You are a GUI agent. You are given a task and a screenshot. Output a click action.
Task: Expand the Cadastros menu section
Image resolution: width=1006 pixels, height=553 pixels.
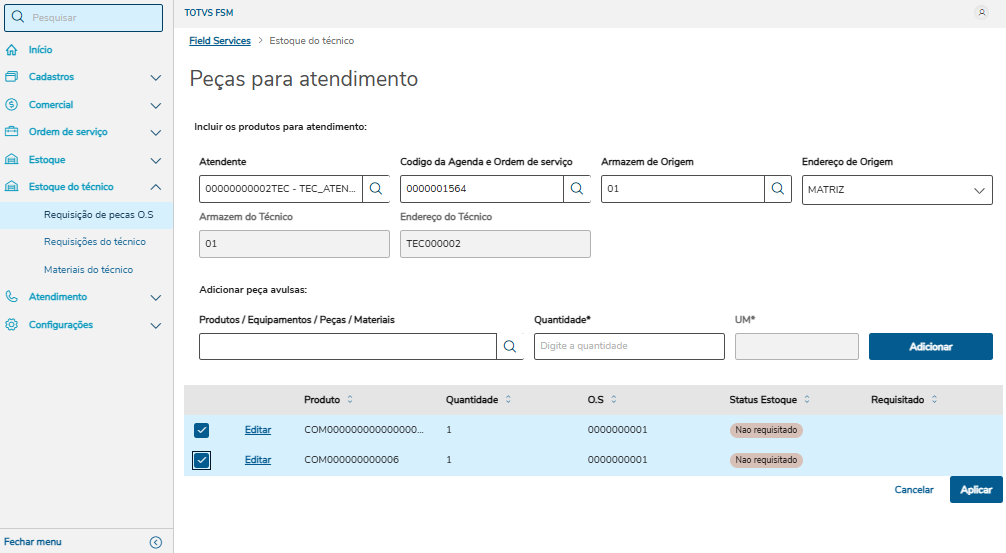pos(155,77)
